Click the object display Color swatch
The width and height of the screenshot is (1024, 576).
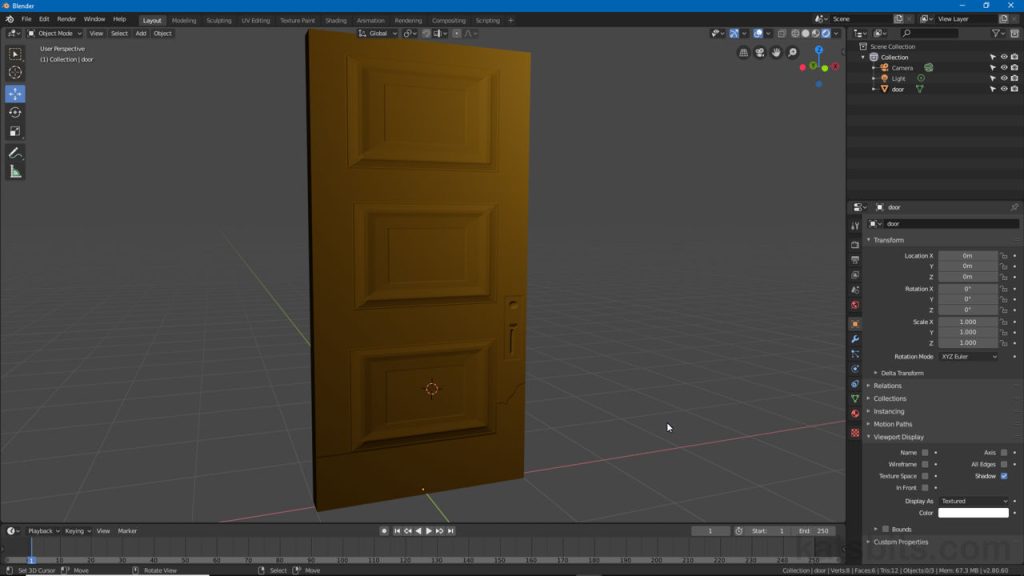point(973,512)
